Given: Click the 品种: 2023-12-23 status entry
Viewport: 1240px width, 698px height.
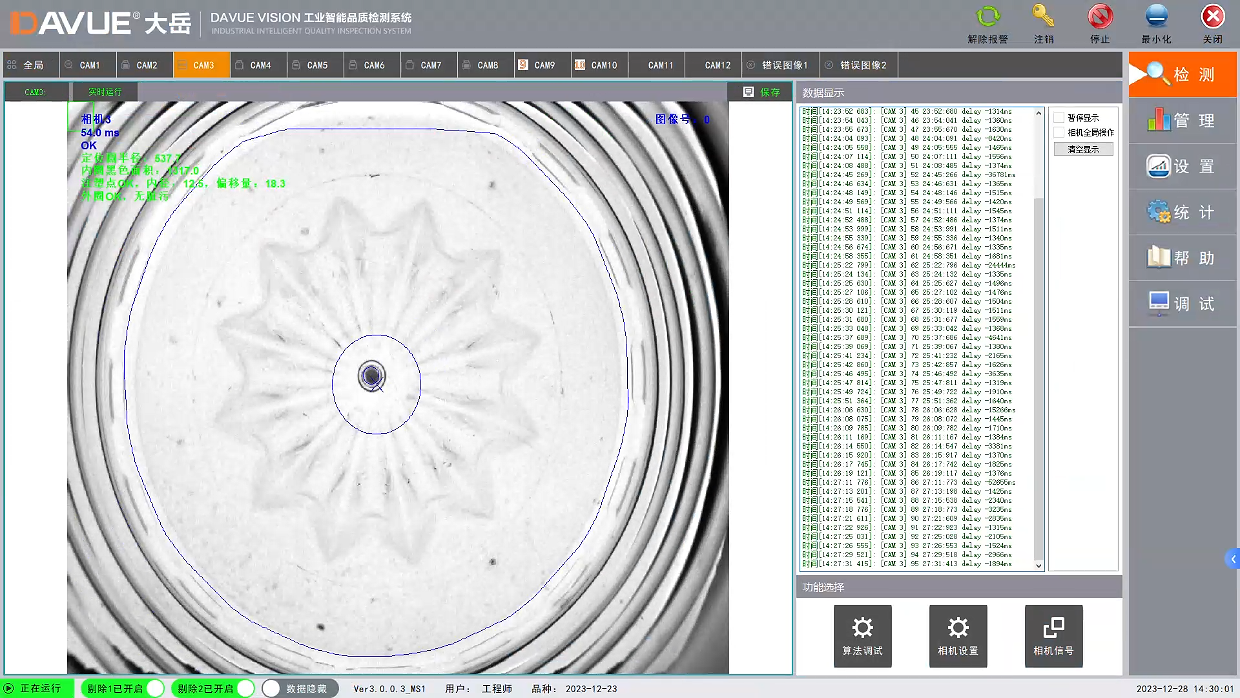Looking at the screenshot, I should [574, 689].
